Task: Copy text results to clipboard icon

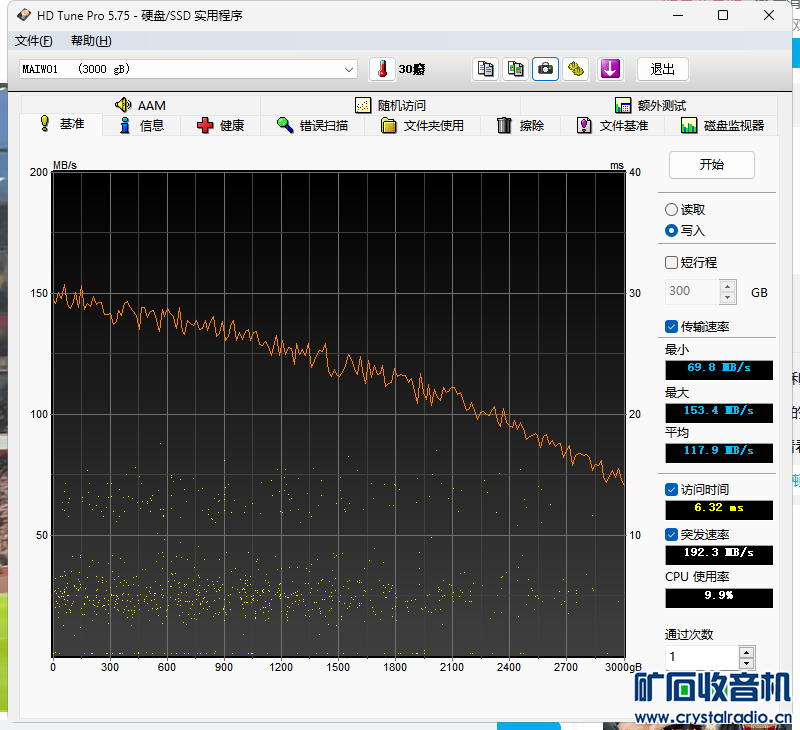Action: click(485, 69)
